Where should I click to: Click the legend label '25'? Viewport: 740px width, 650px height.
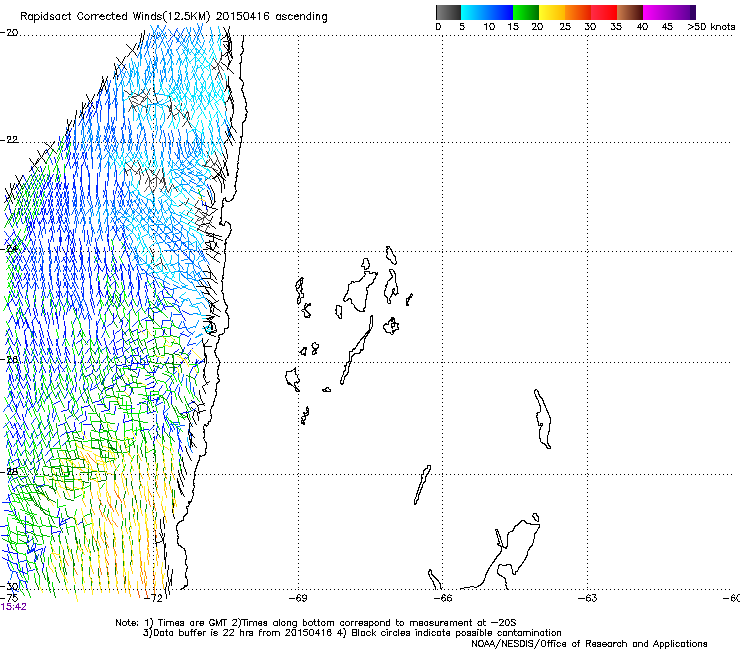(x=565, y=27)
